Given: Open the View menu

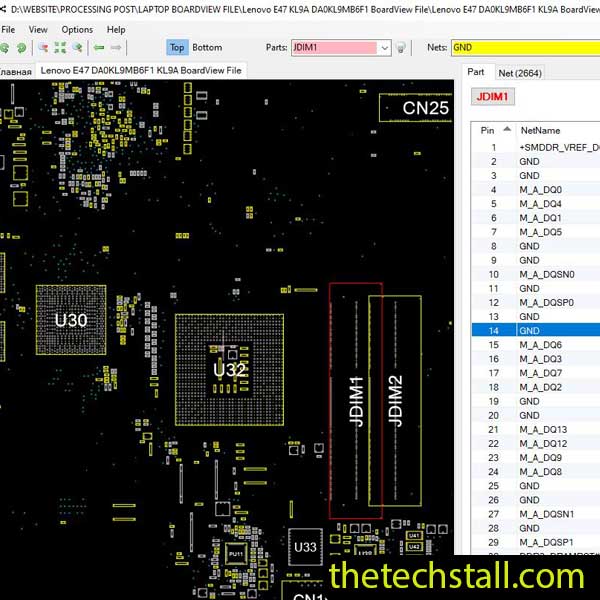Looking at the screenshot, I should 38,29.
